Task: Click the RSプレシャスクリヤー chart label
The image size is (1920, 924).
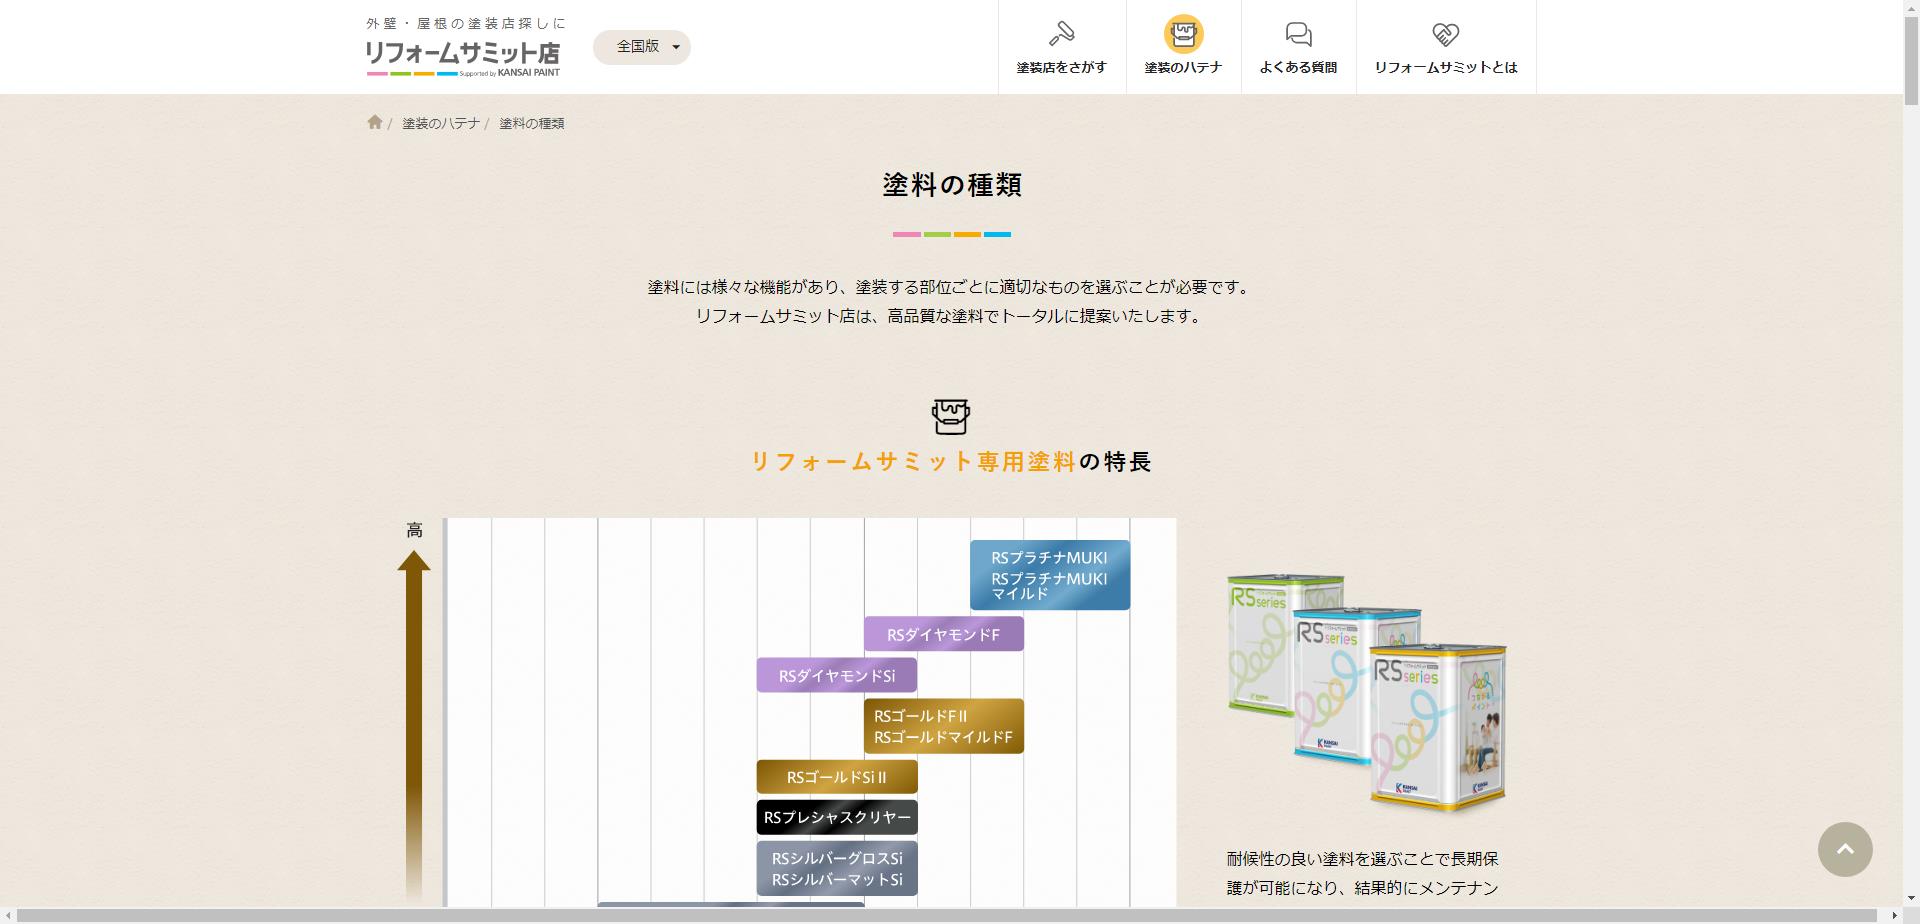Action: point(837,817)
